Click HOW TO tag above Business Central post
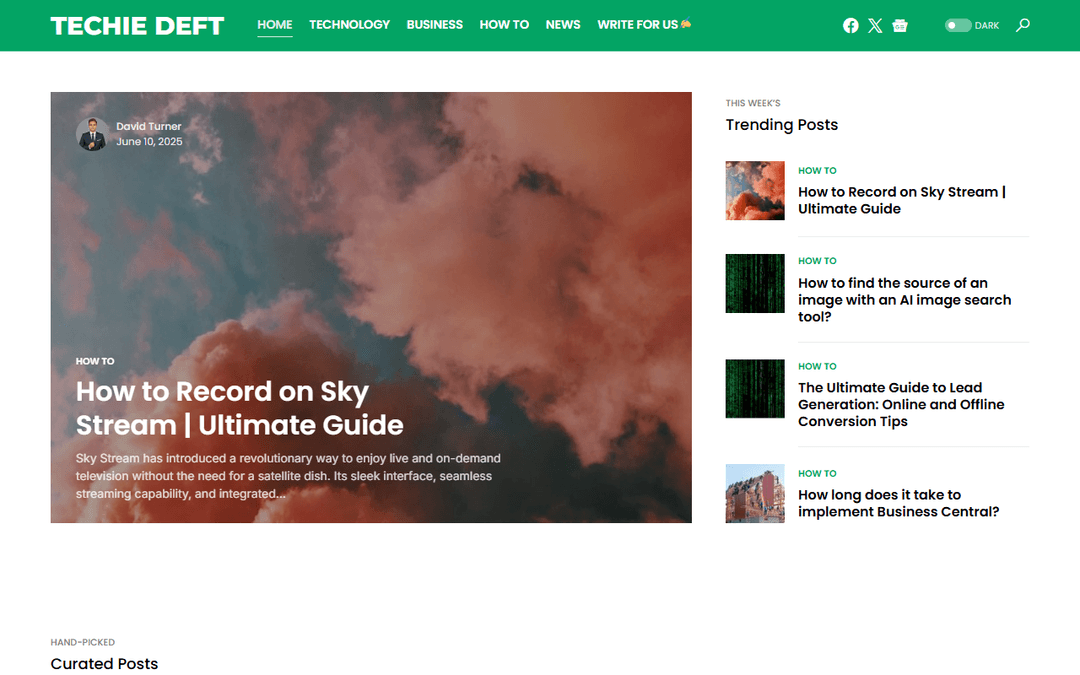 (x=818, y=473)
